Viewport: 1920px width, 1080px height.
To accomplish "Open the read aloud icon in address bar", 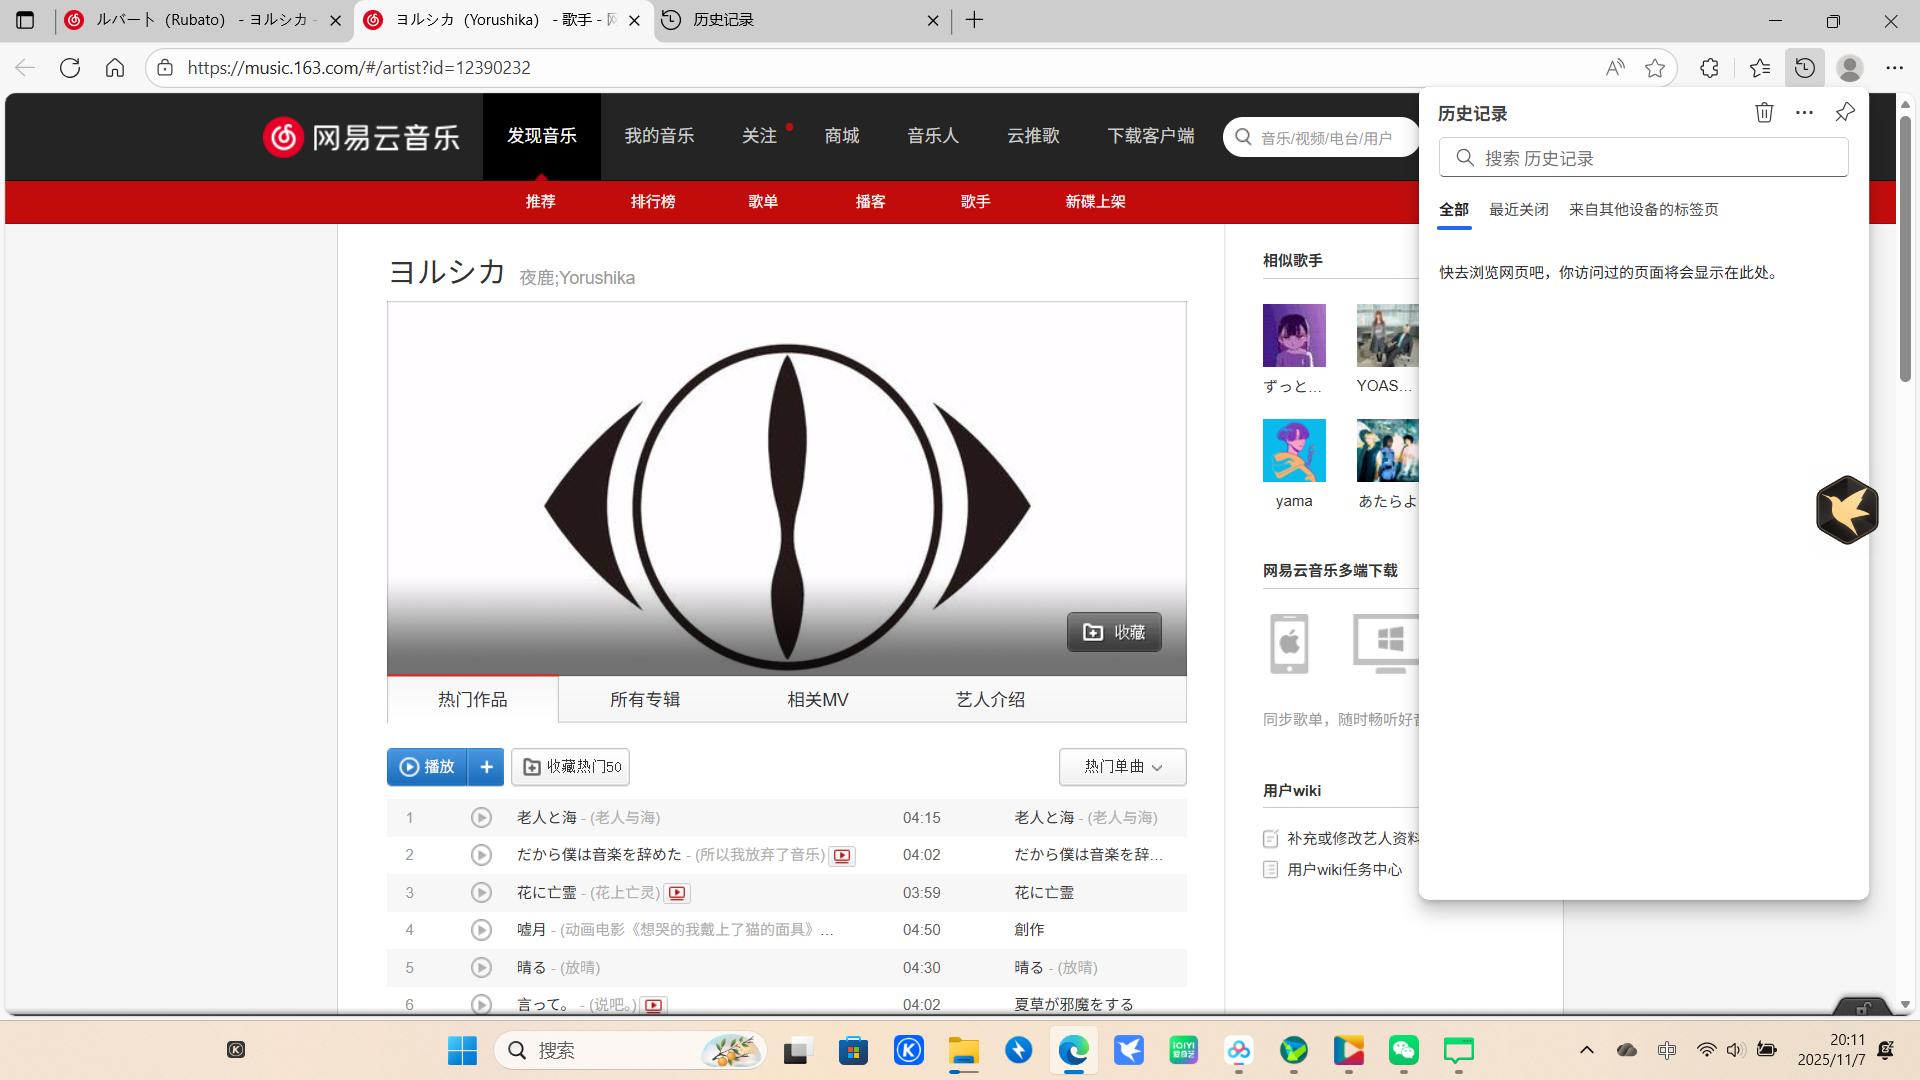I will click(1615, 68).
